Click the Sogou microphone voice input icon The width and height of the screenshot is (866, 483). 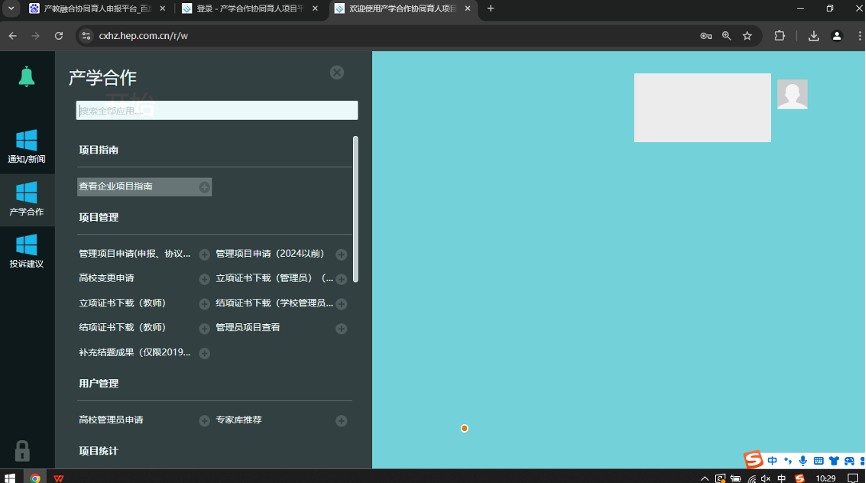click(803, 461)
